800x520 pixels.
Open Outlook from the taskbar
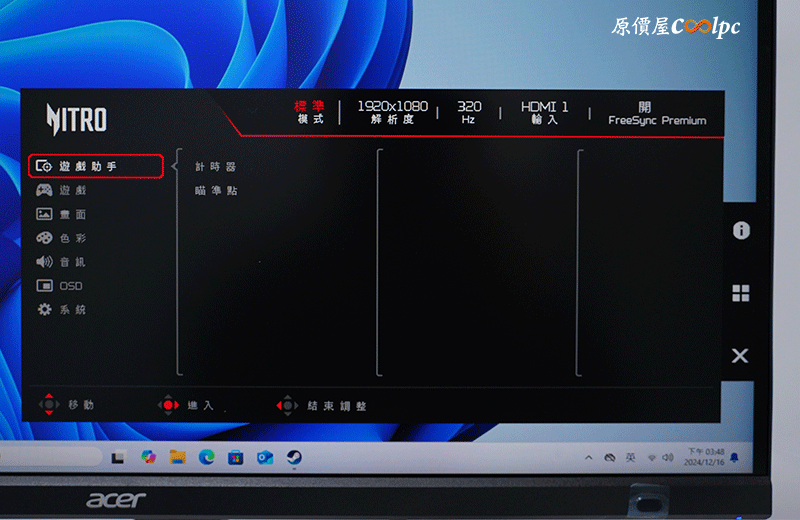click(265, 458)
